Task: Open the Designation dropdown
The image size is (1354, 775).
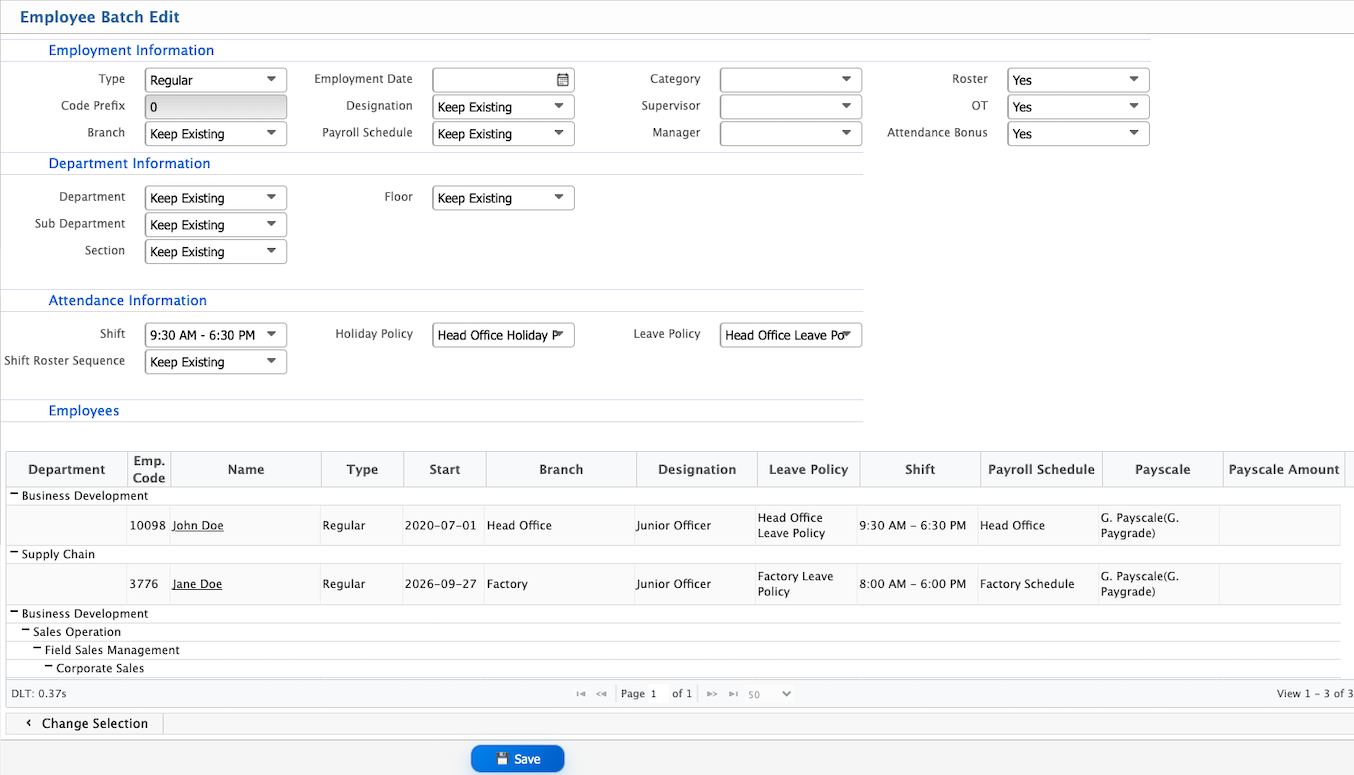Action: [504, 107]
